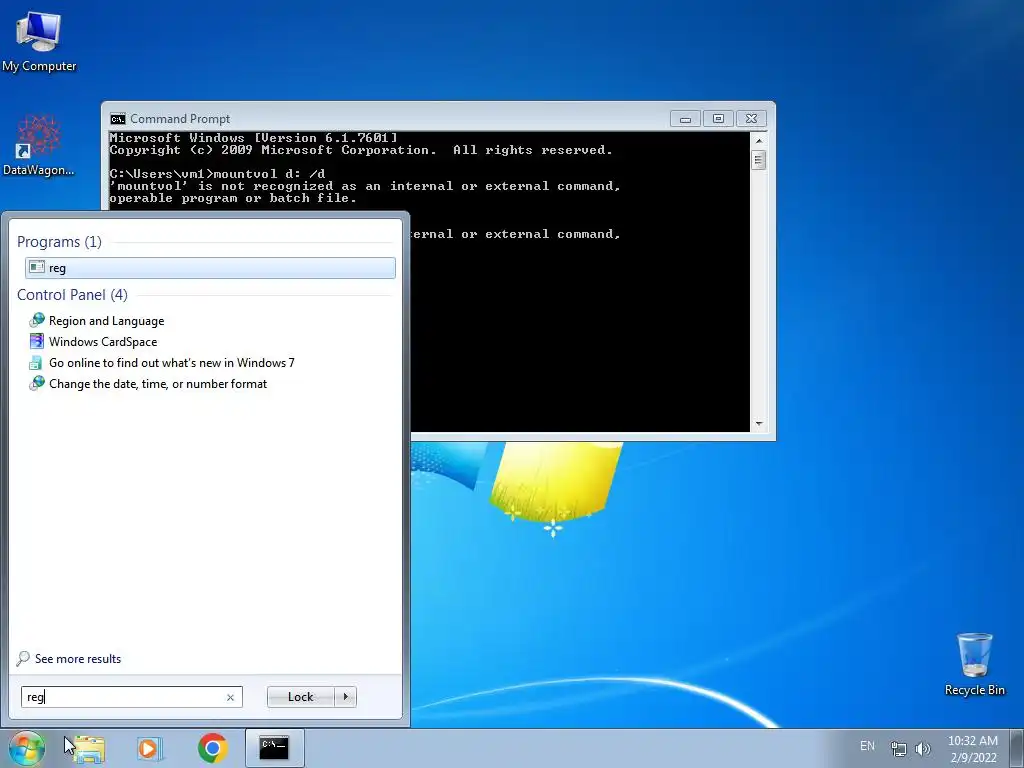Close the Command Prompt window

(x=751, y=119)
